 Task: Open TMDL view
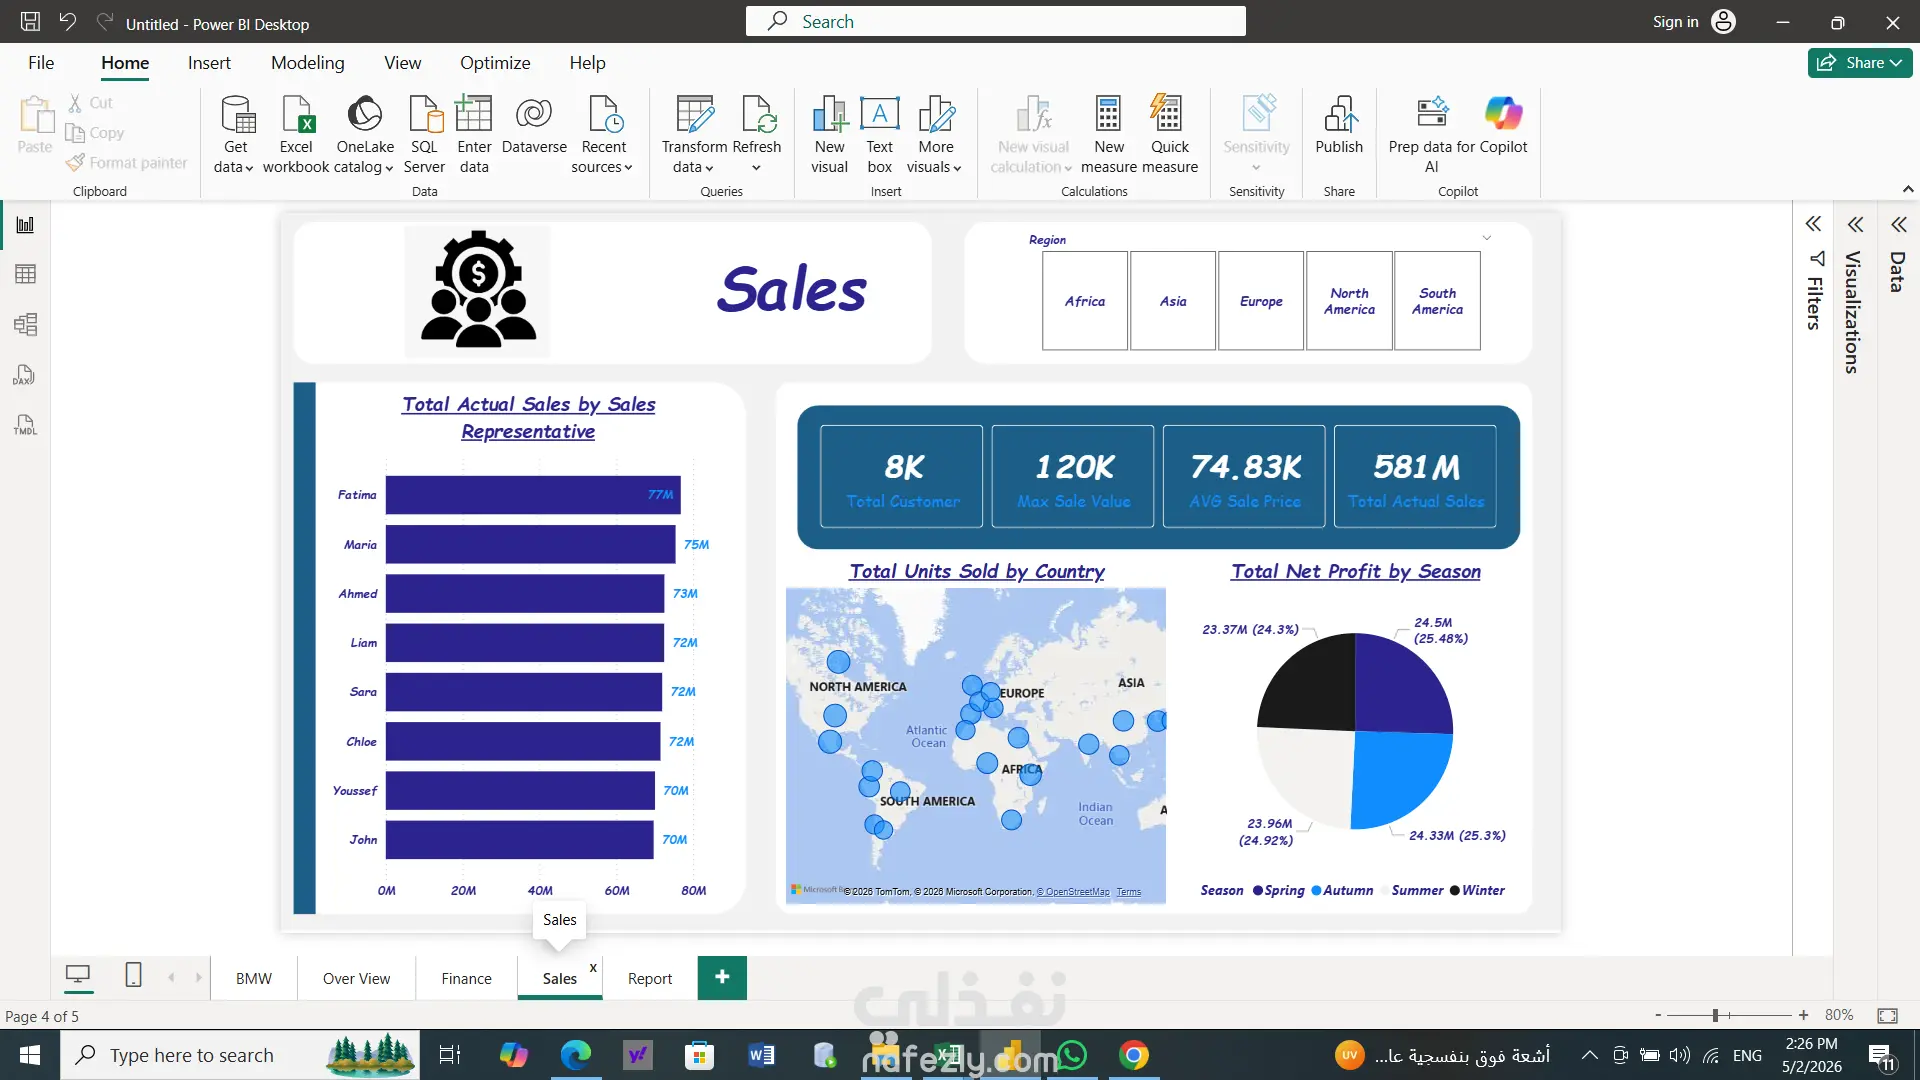click(x=25, y=425)
